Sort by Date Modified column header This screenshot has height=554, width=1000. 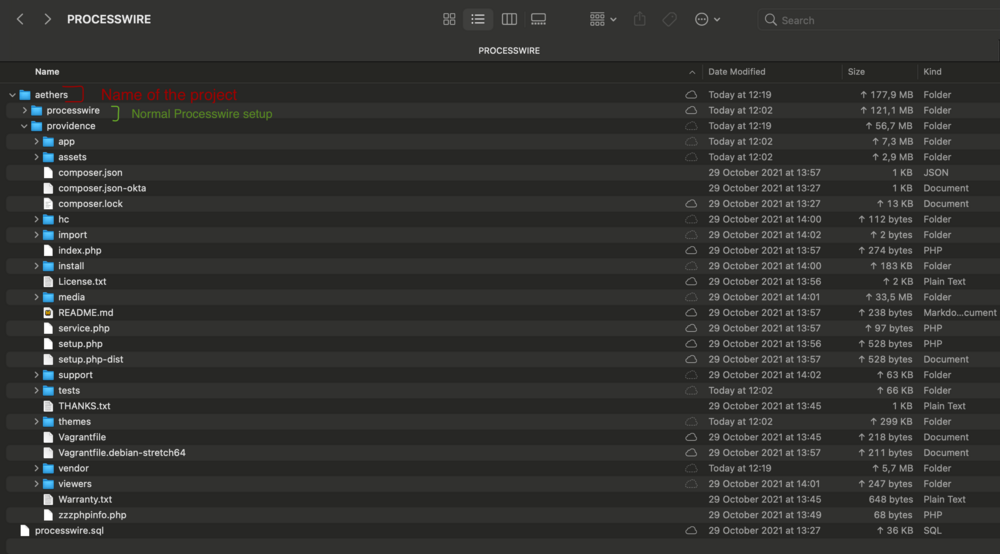click(737, 72)
